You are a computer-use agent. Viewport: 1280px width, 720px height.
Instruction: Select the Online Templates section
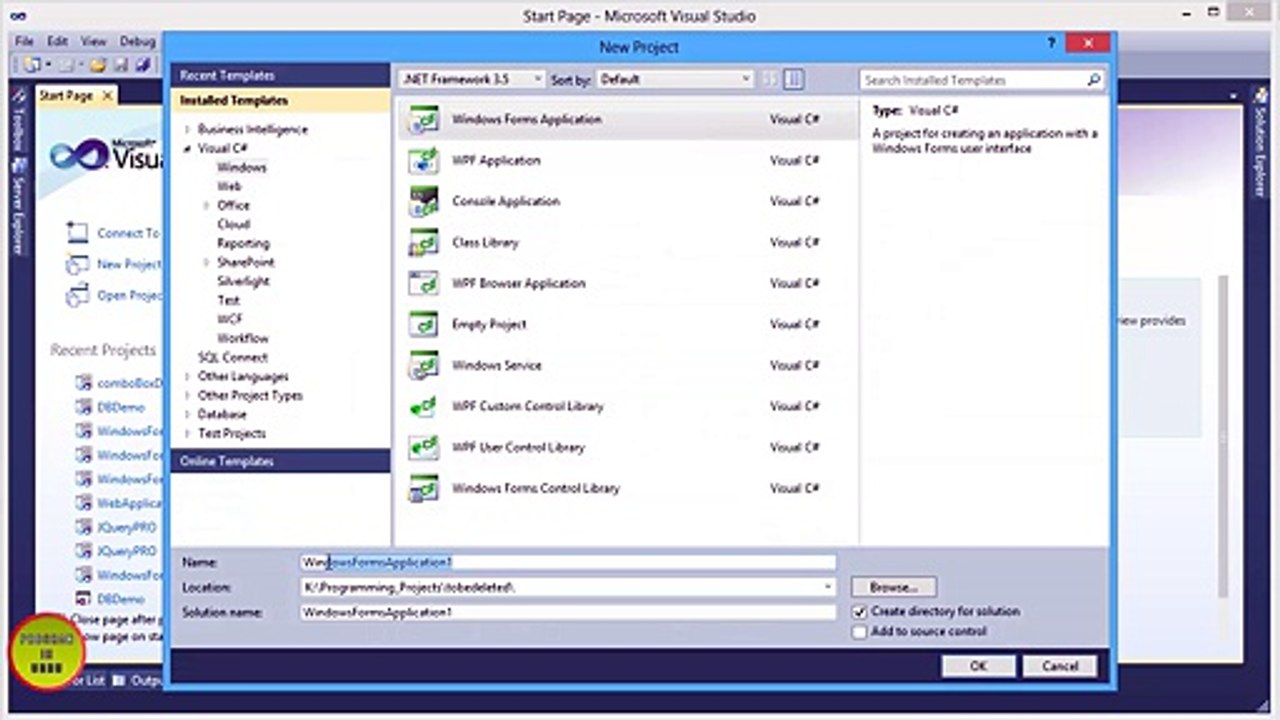[280, 461]
